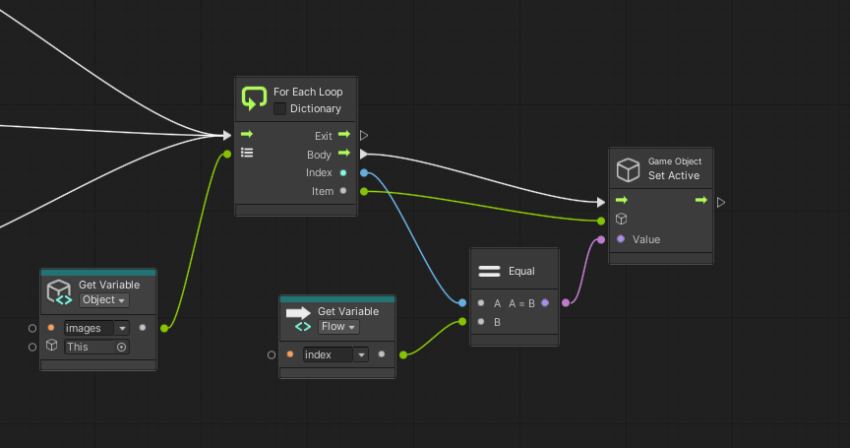Click the This game object field

96,347
